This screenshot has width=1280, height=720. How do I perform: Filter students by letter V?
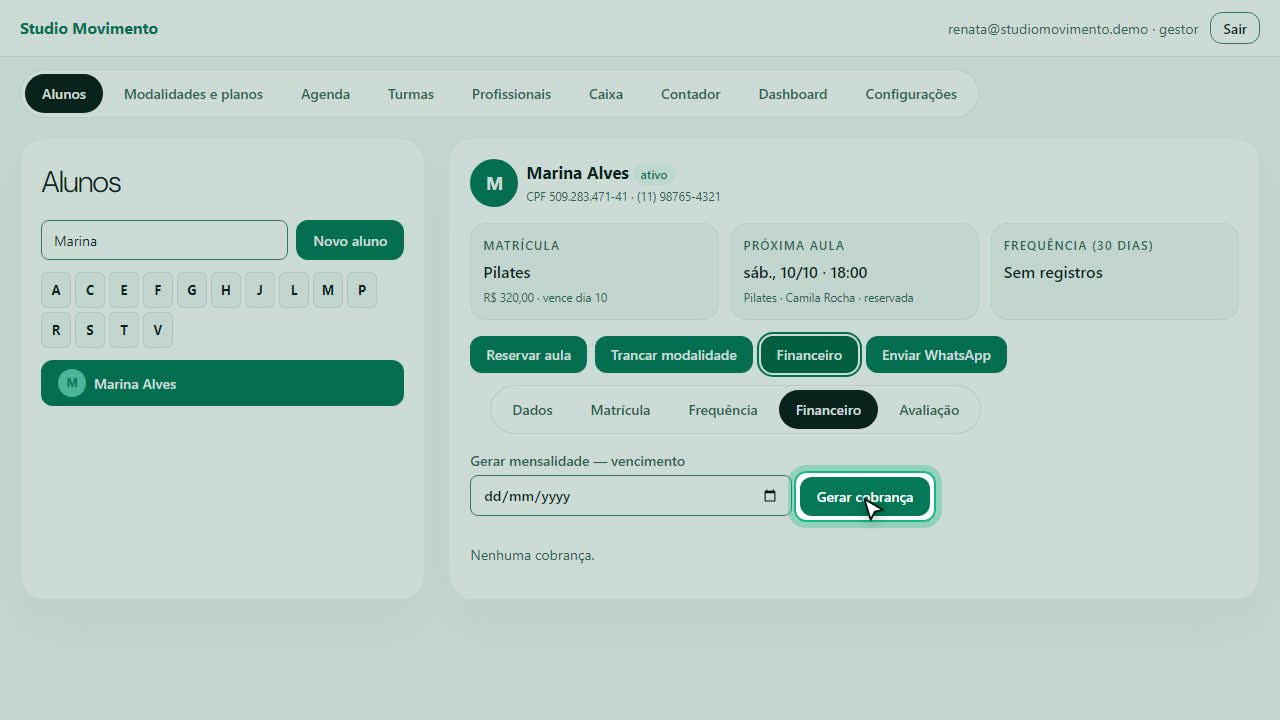pos(158,330)
